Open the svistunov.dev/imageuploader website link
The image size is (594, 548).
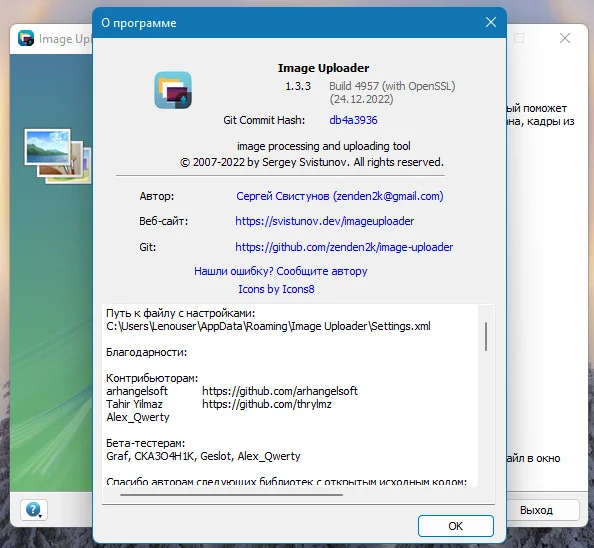click(325, 221)
